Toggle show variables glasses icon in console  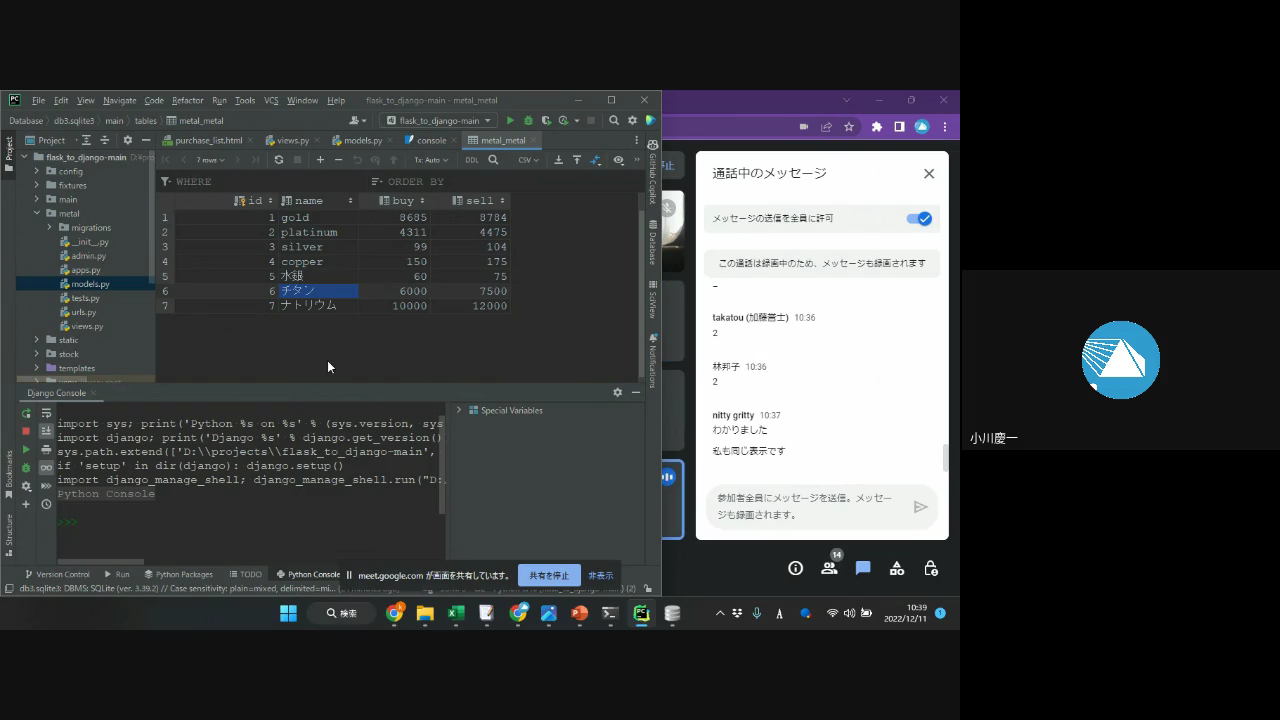46,468
